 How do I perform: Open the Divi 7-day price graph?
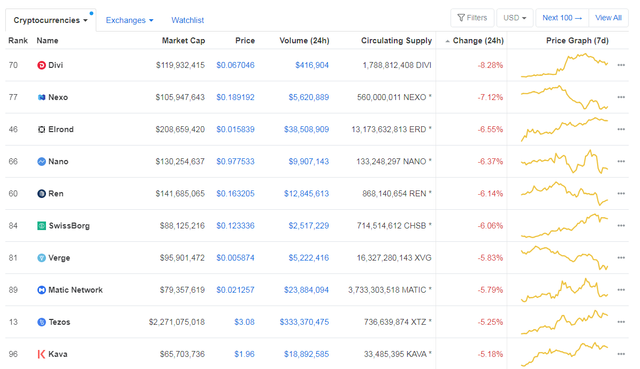[x=564, y=65]
